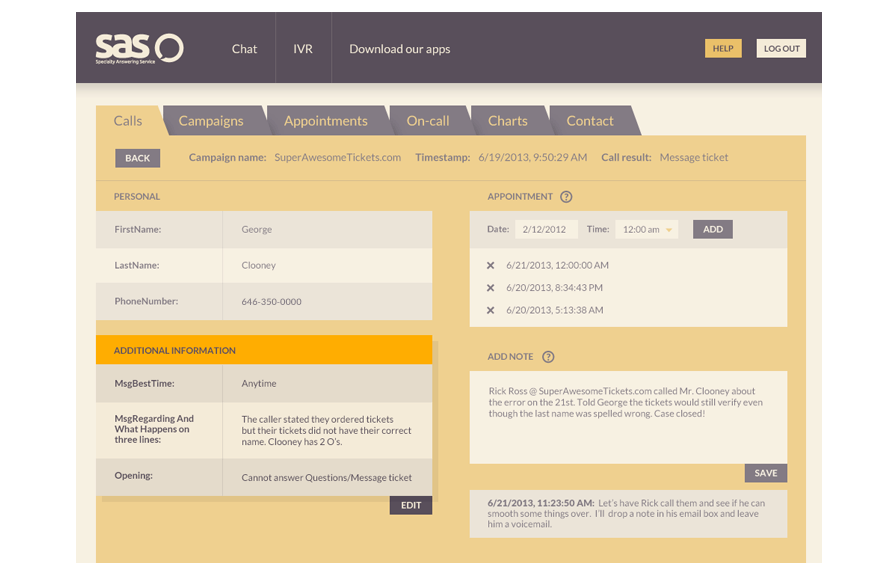Screen dimensions: 896x580
Task: Open the Appointment help icon
Action: [x=567, y=196]
